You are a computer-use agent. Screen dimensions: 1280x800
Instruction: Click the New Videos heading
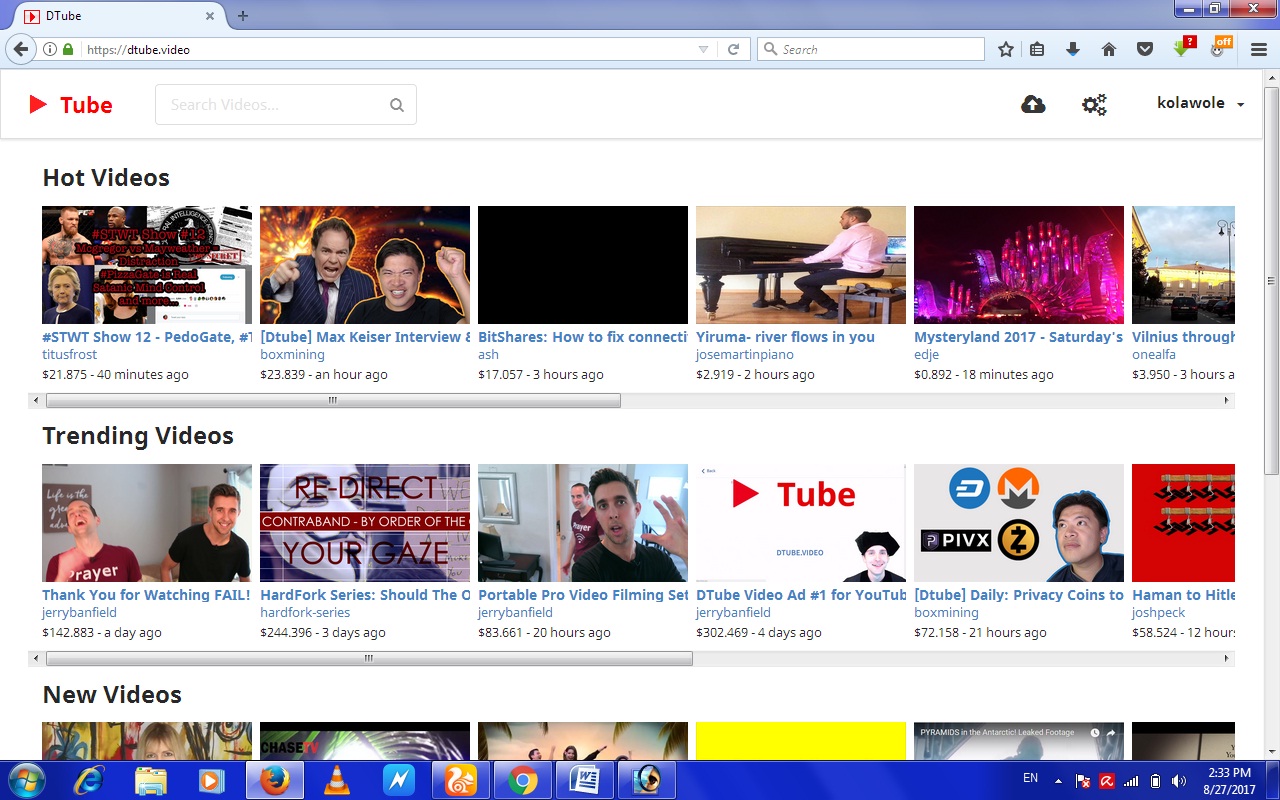click(112, 695)
